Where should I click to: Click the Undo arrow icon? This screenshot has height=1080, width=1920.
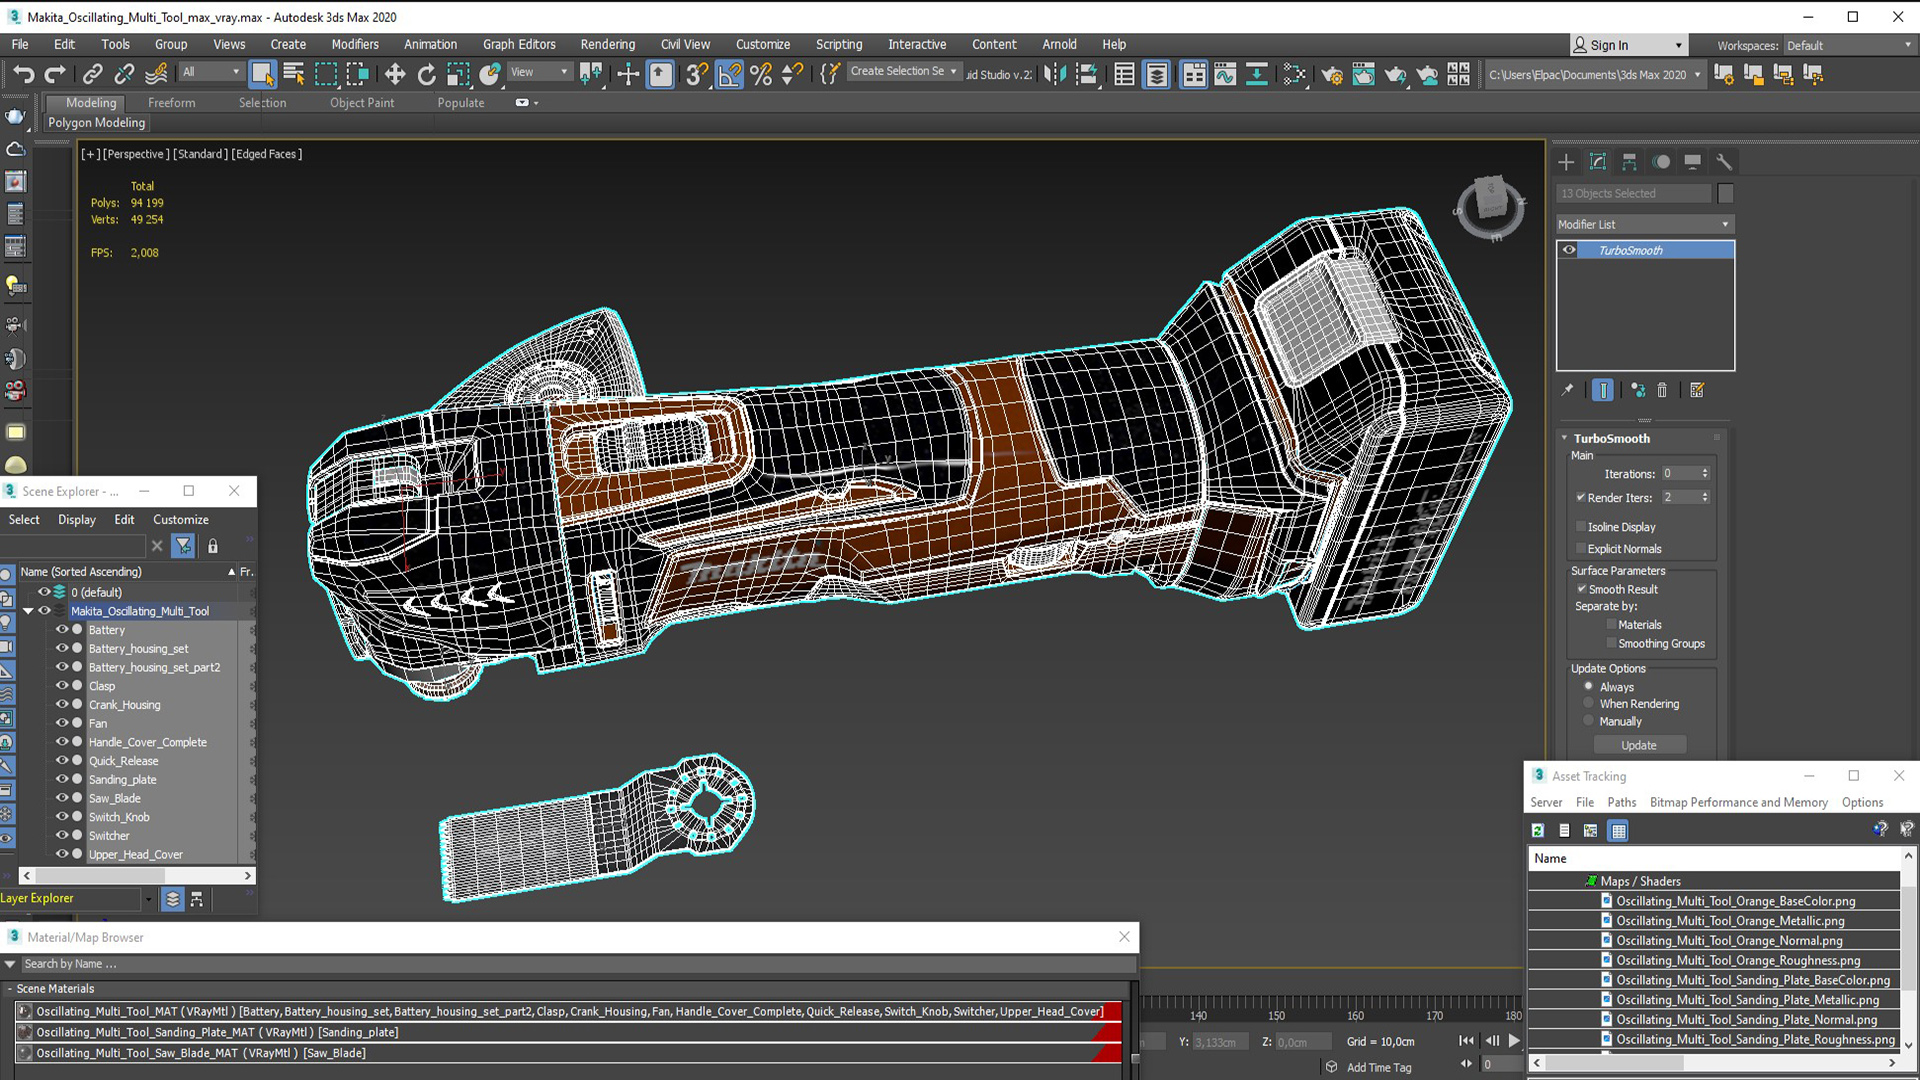point(23,74)
